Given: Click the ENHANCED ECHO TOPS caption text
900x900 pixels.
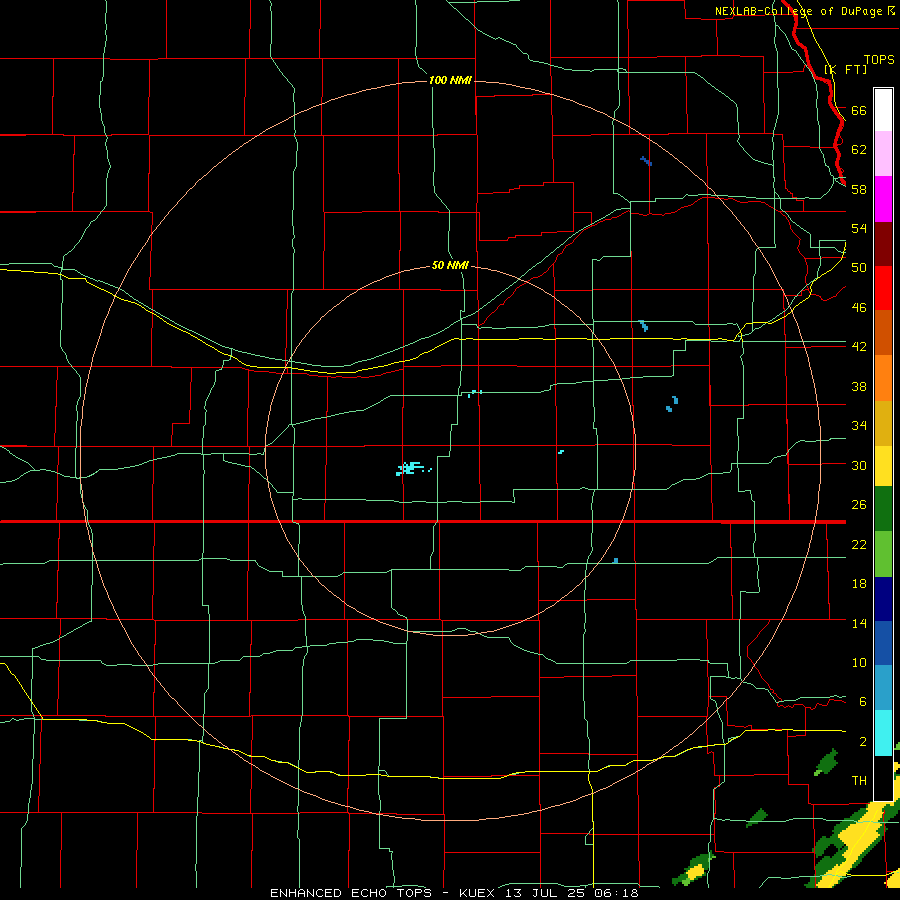Looking at the screenshot, I should tap(351, 893).
